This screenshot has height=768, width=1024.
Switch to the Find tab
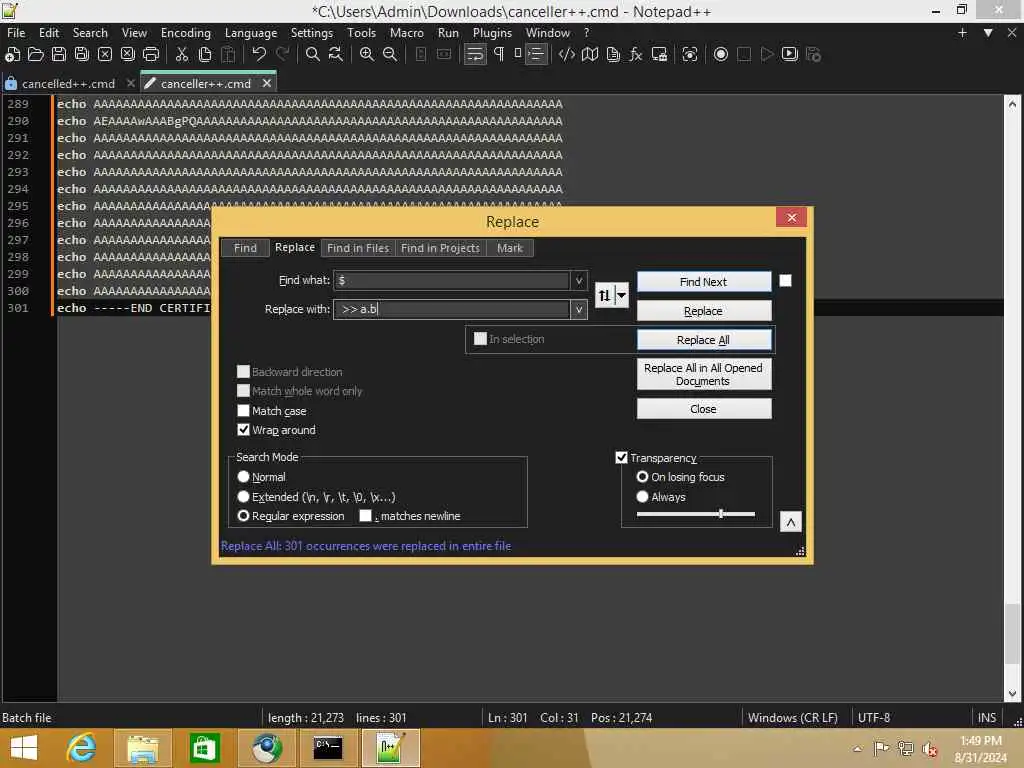tap(246, 248)
